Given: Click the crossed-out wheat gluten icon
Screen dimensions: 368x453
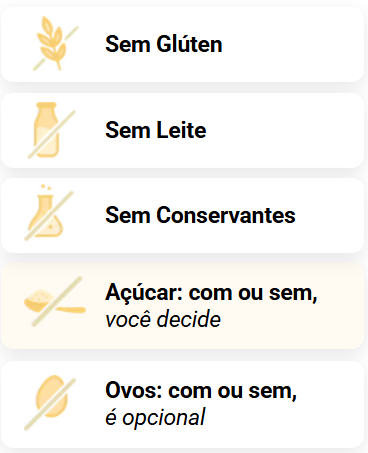Looking at the screenshot, I should (x=55, y=44).
